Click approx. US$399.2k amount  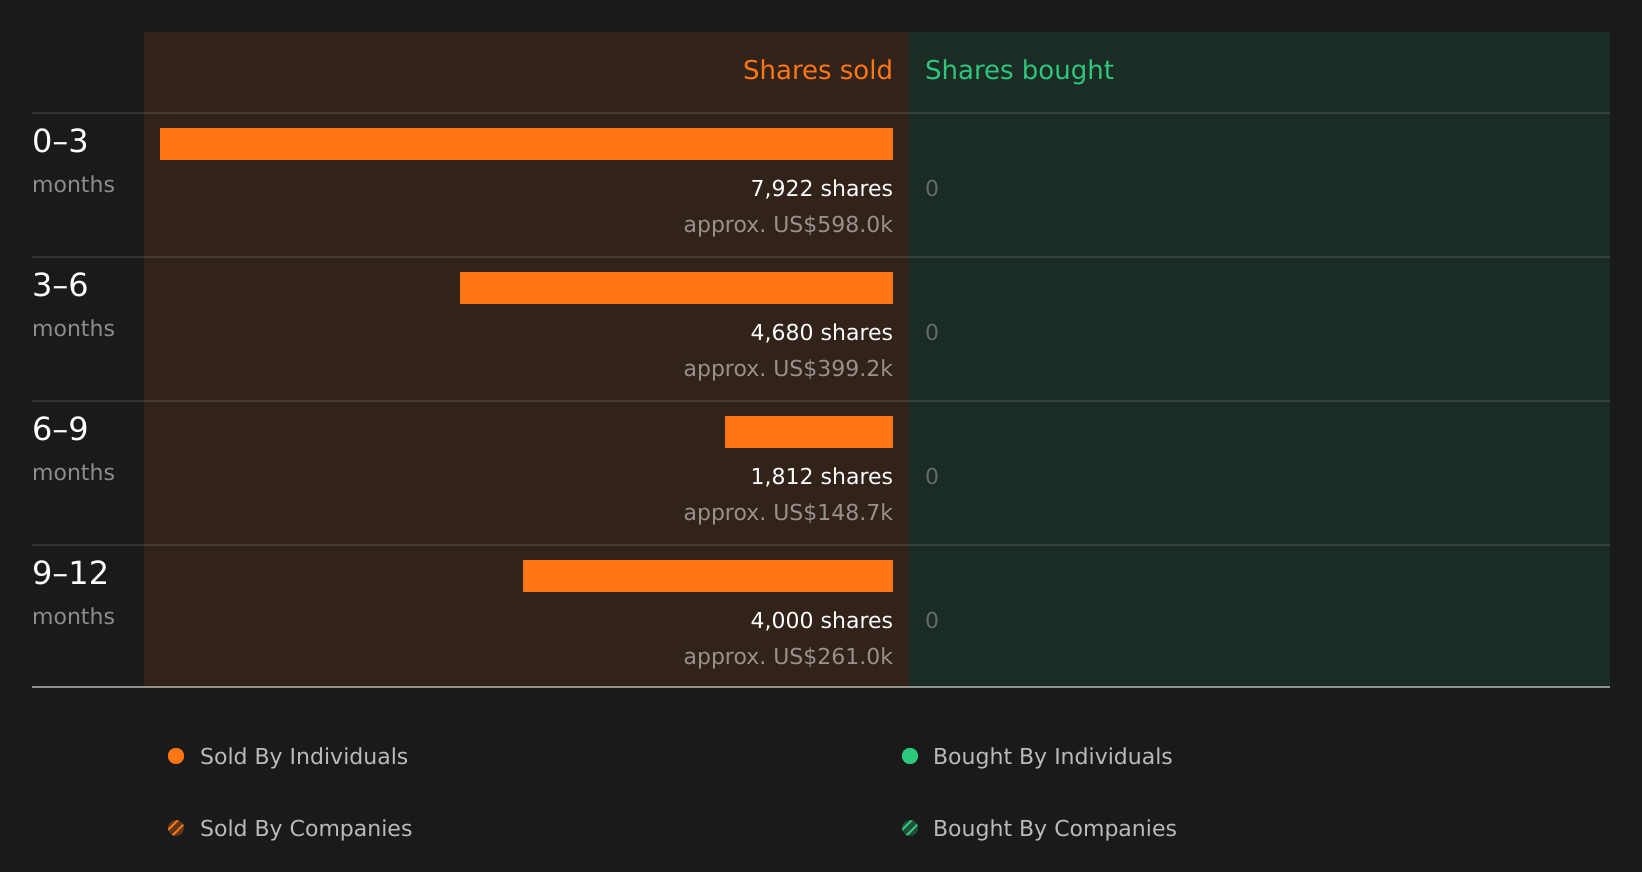tap(788, 369)
